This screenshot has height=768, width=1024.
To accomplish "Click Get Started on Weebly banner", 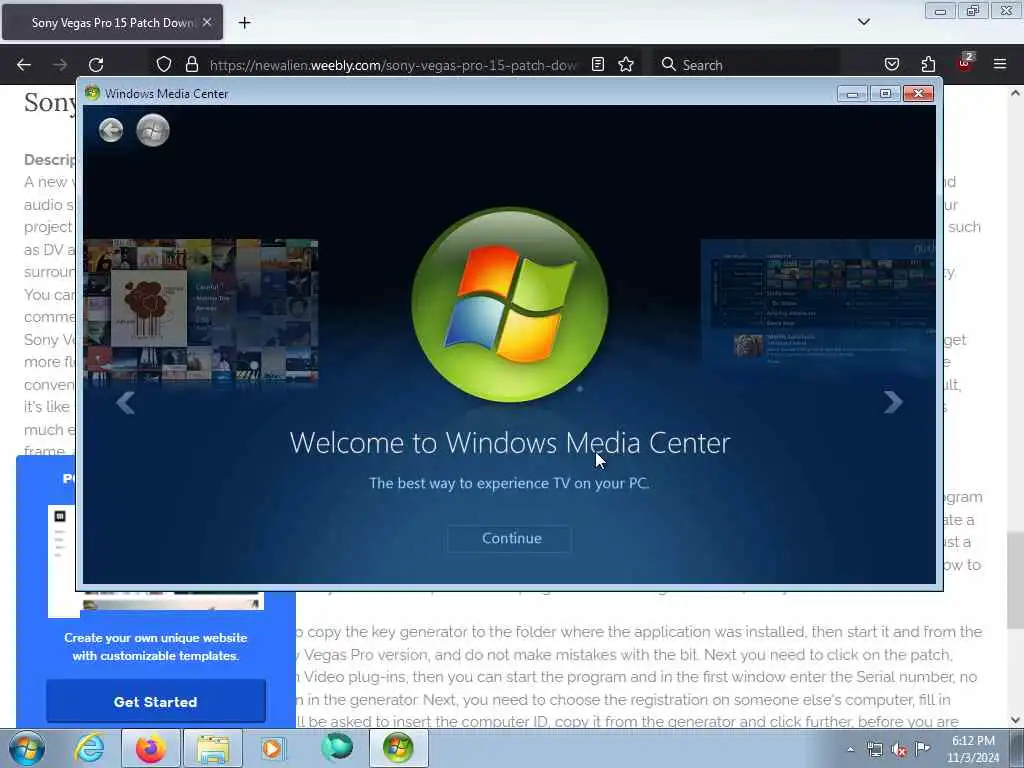I will [155, 701].
